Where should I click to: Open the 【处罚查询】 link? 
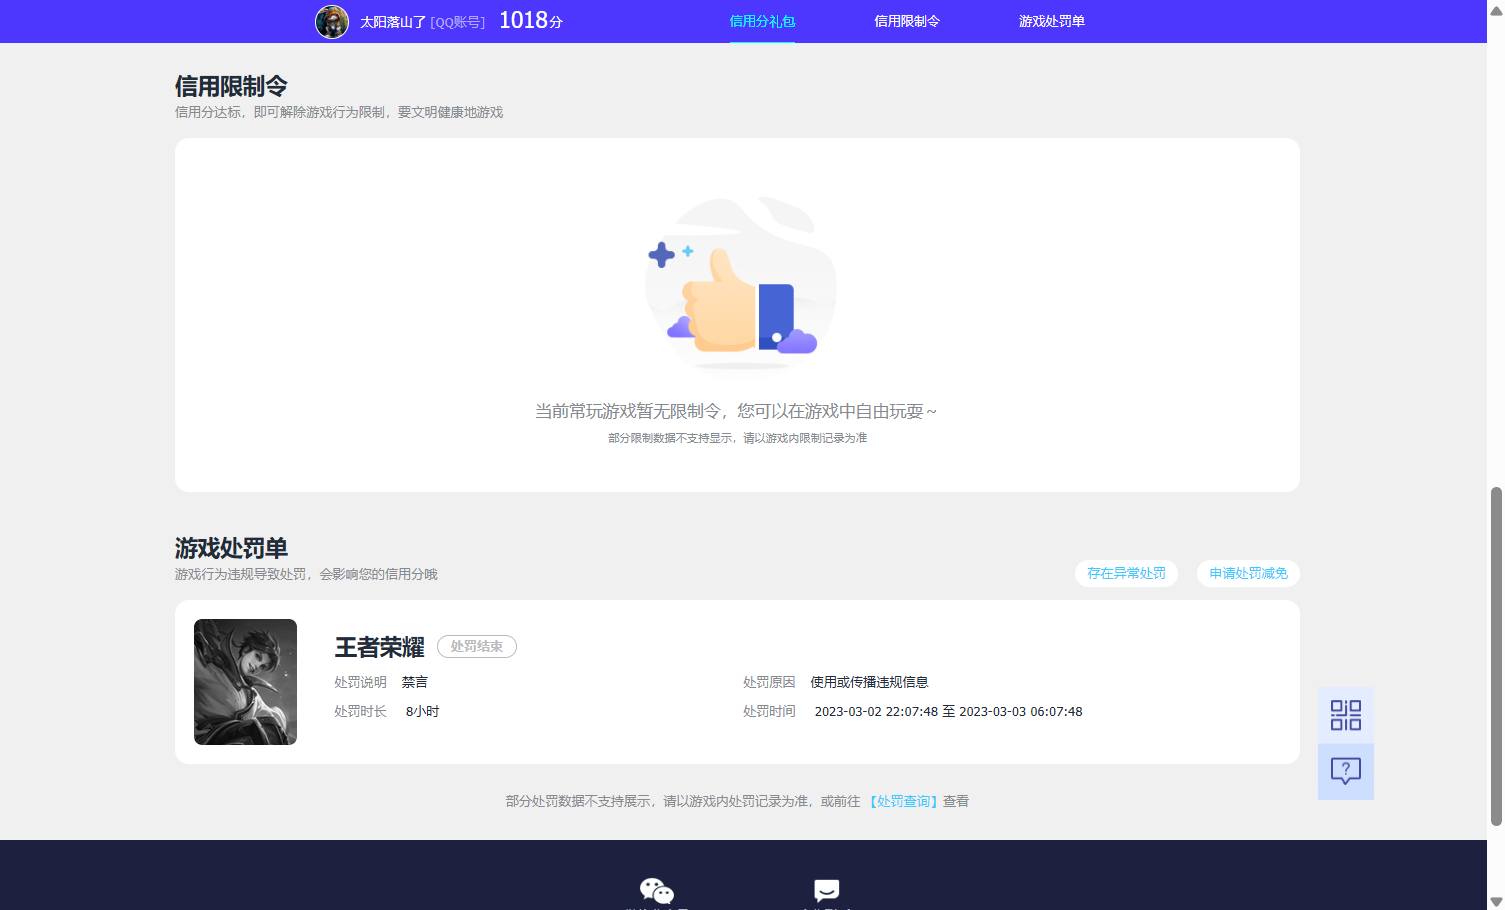coord(903,801)
